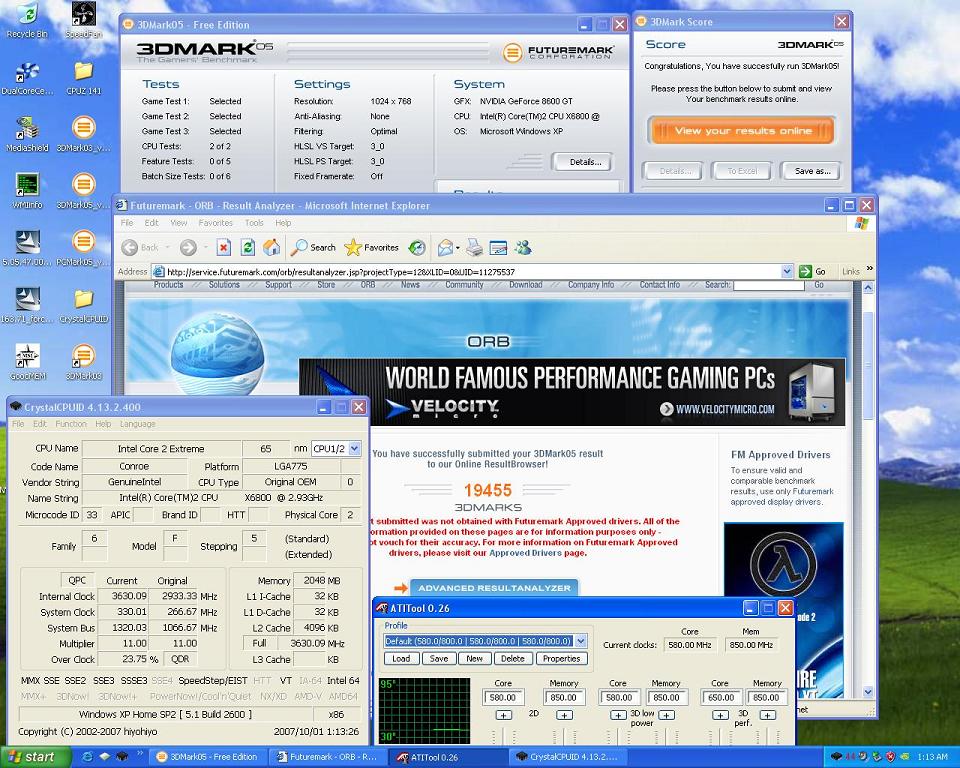The image size is (960, 768).
Task: Click View your results online button
Action: tap(742, 130)
